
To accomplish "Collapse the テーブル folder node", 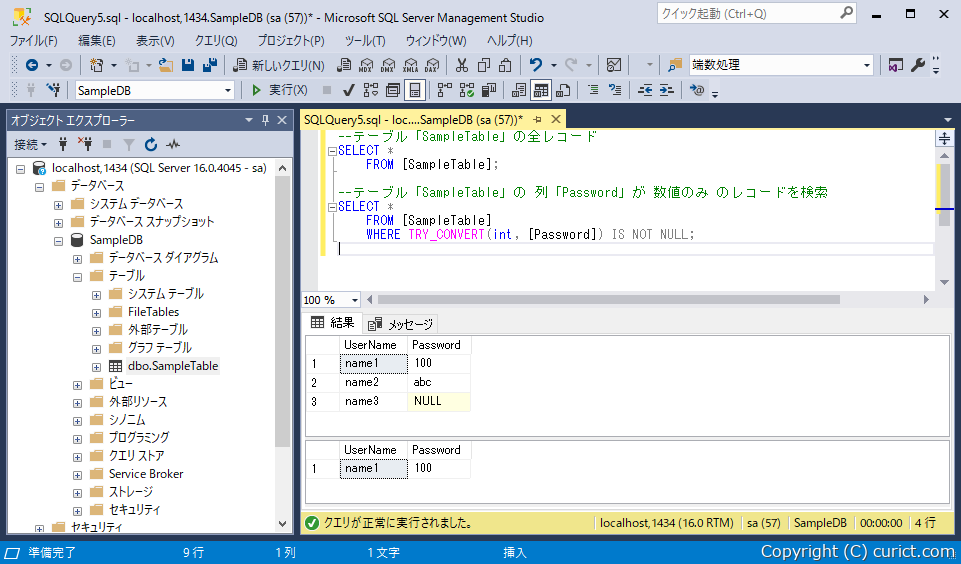I will coord(77,277).
